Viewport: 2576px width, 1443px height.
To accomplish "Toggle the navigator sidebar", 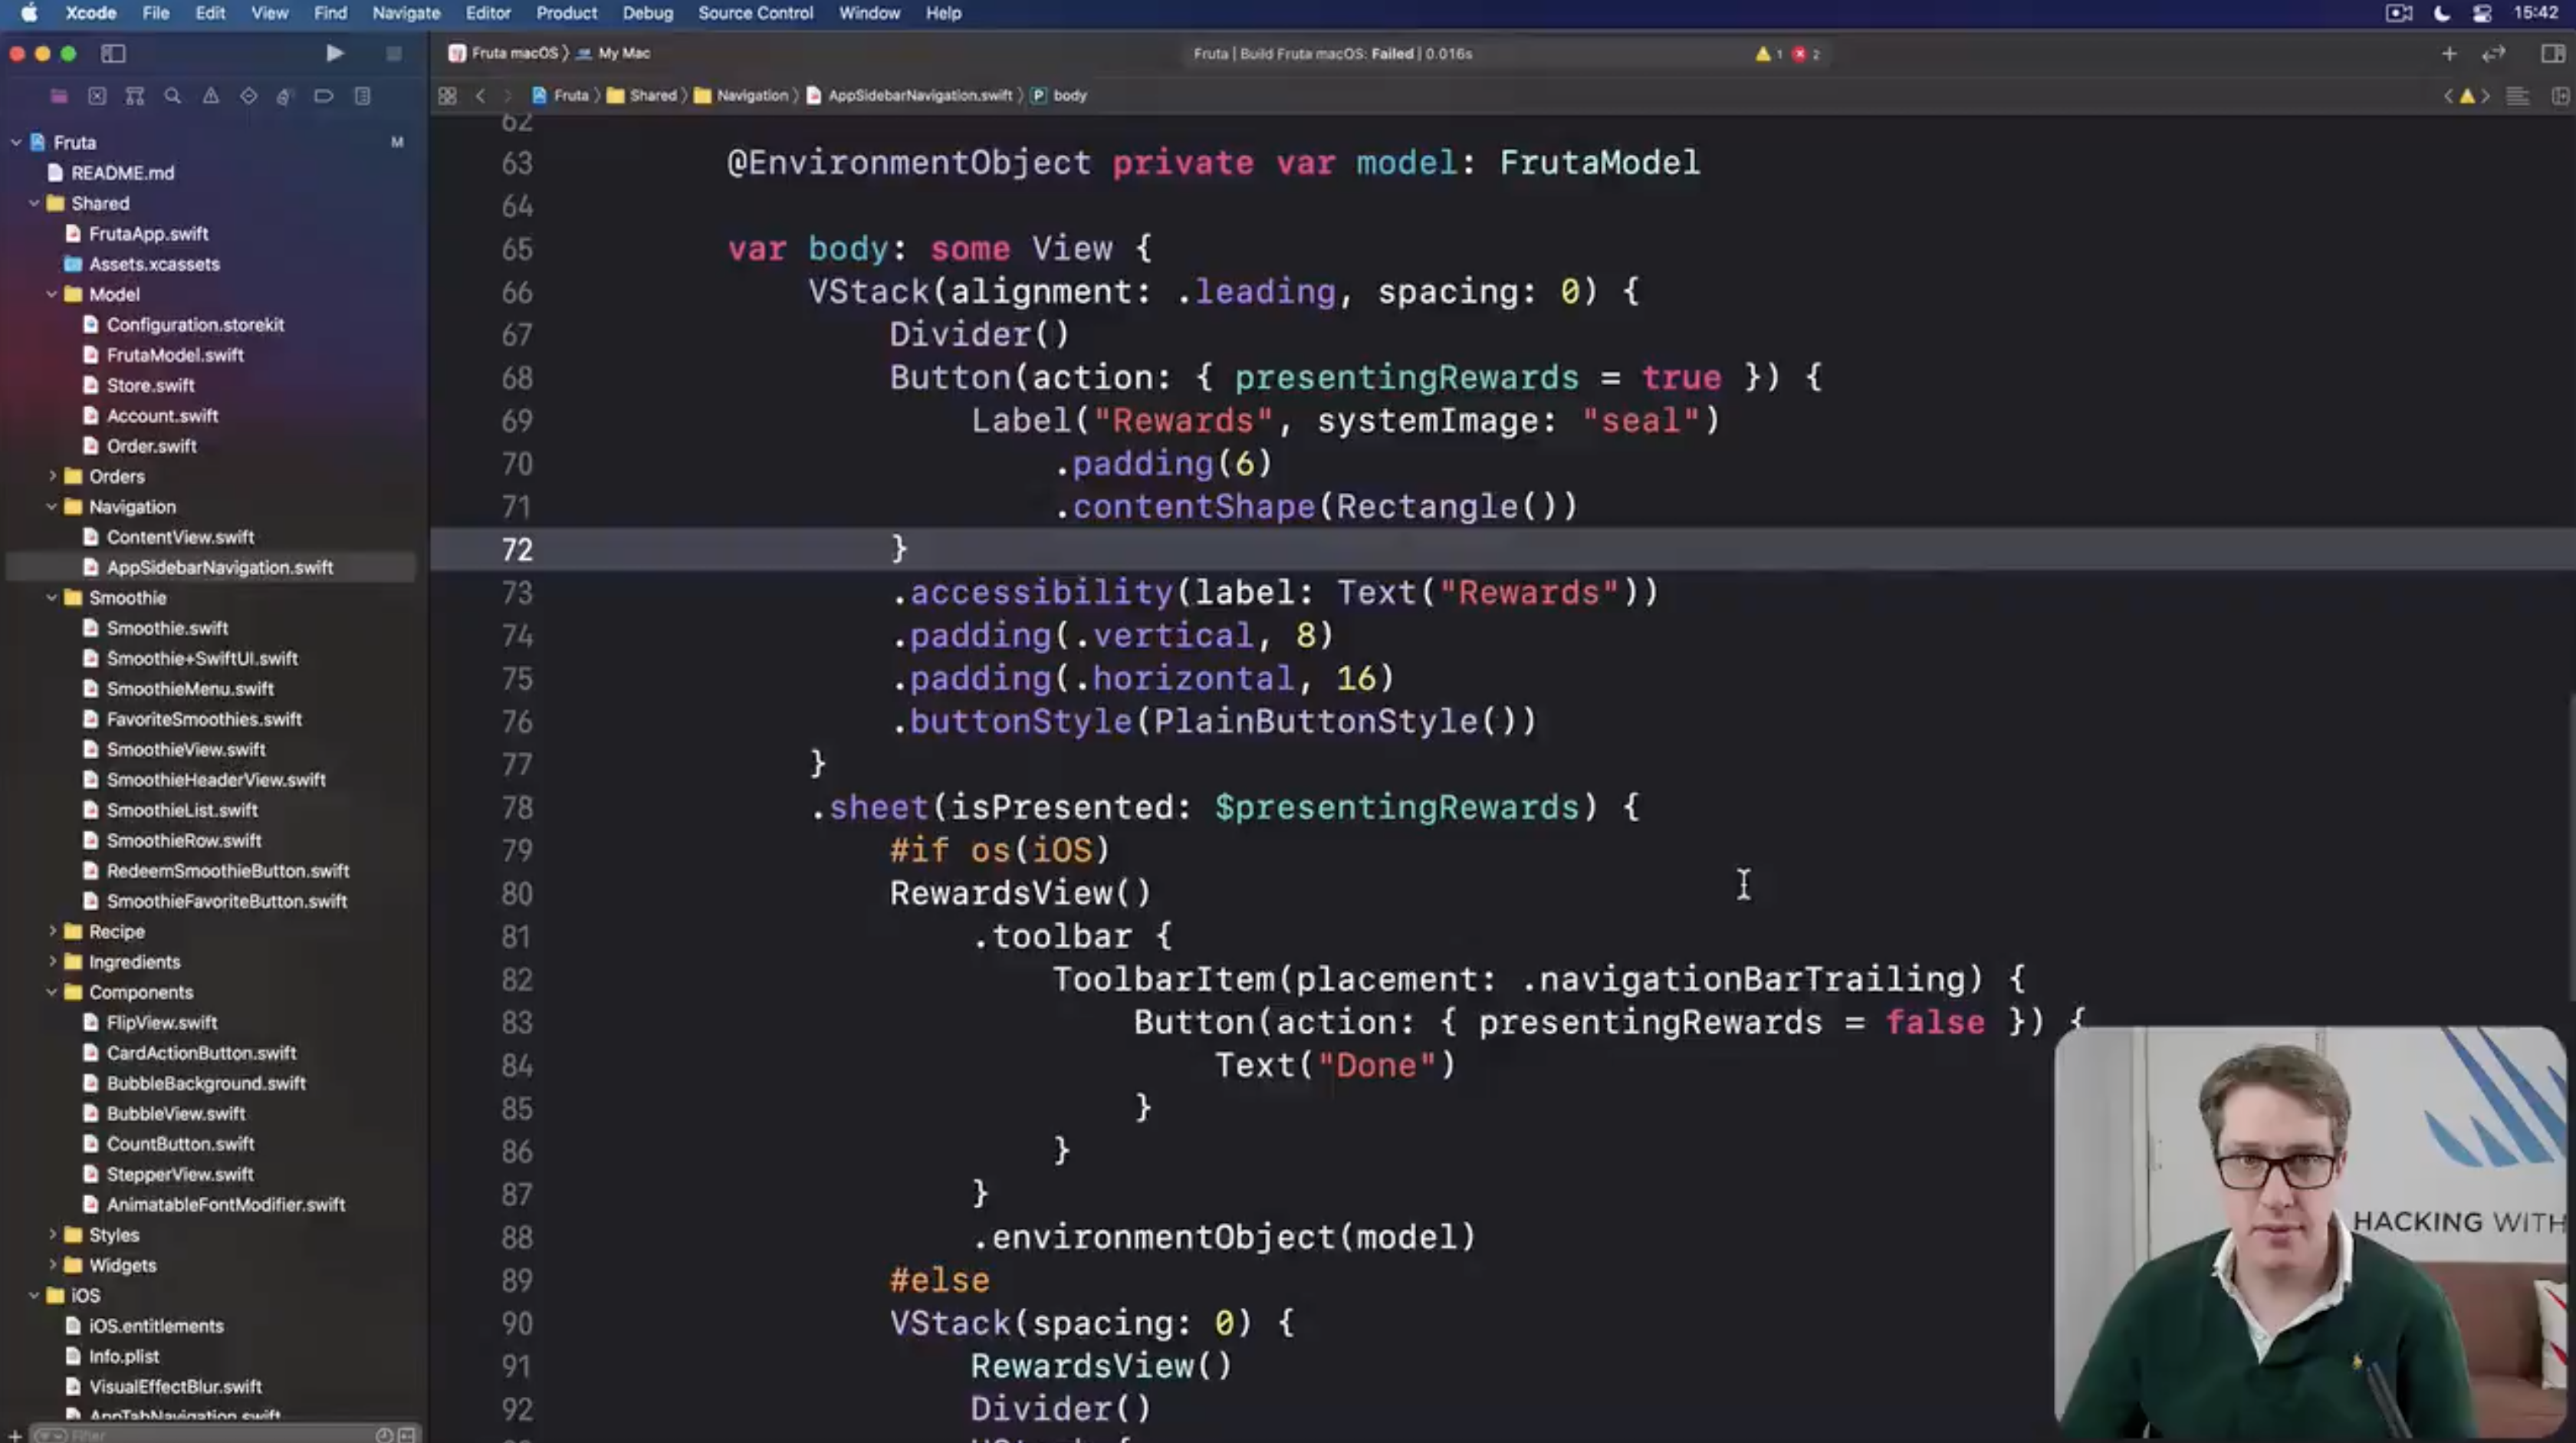I will 113,53.
